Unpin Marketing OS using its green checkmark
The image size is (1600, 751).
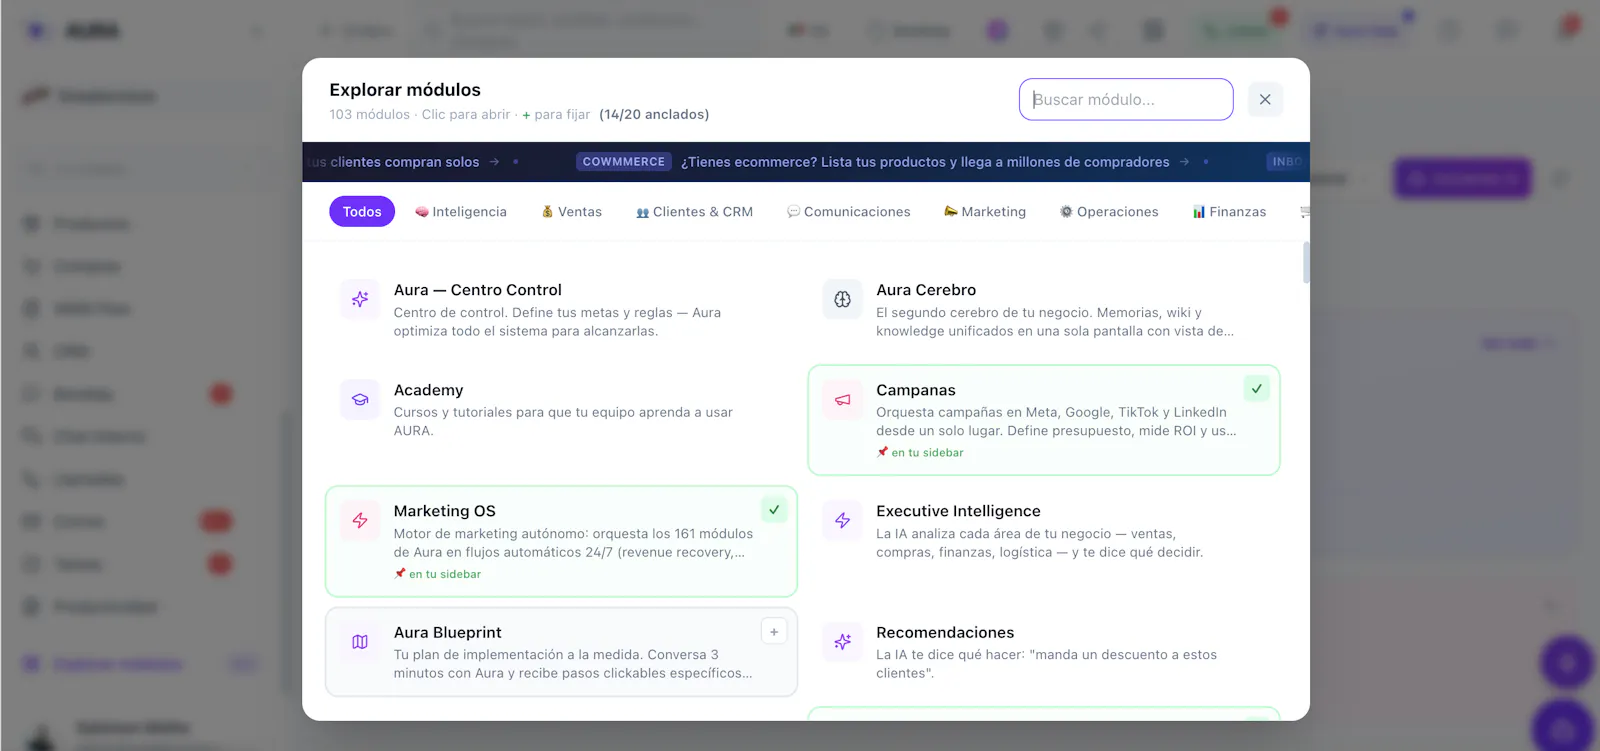coord(774,509)
